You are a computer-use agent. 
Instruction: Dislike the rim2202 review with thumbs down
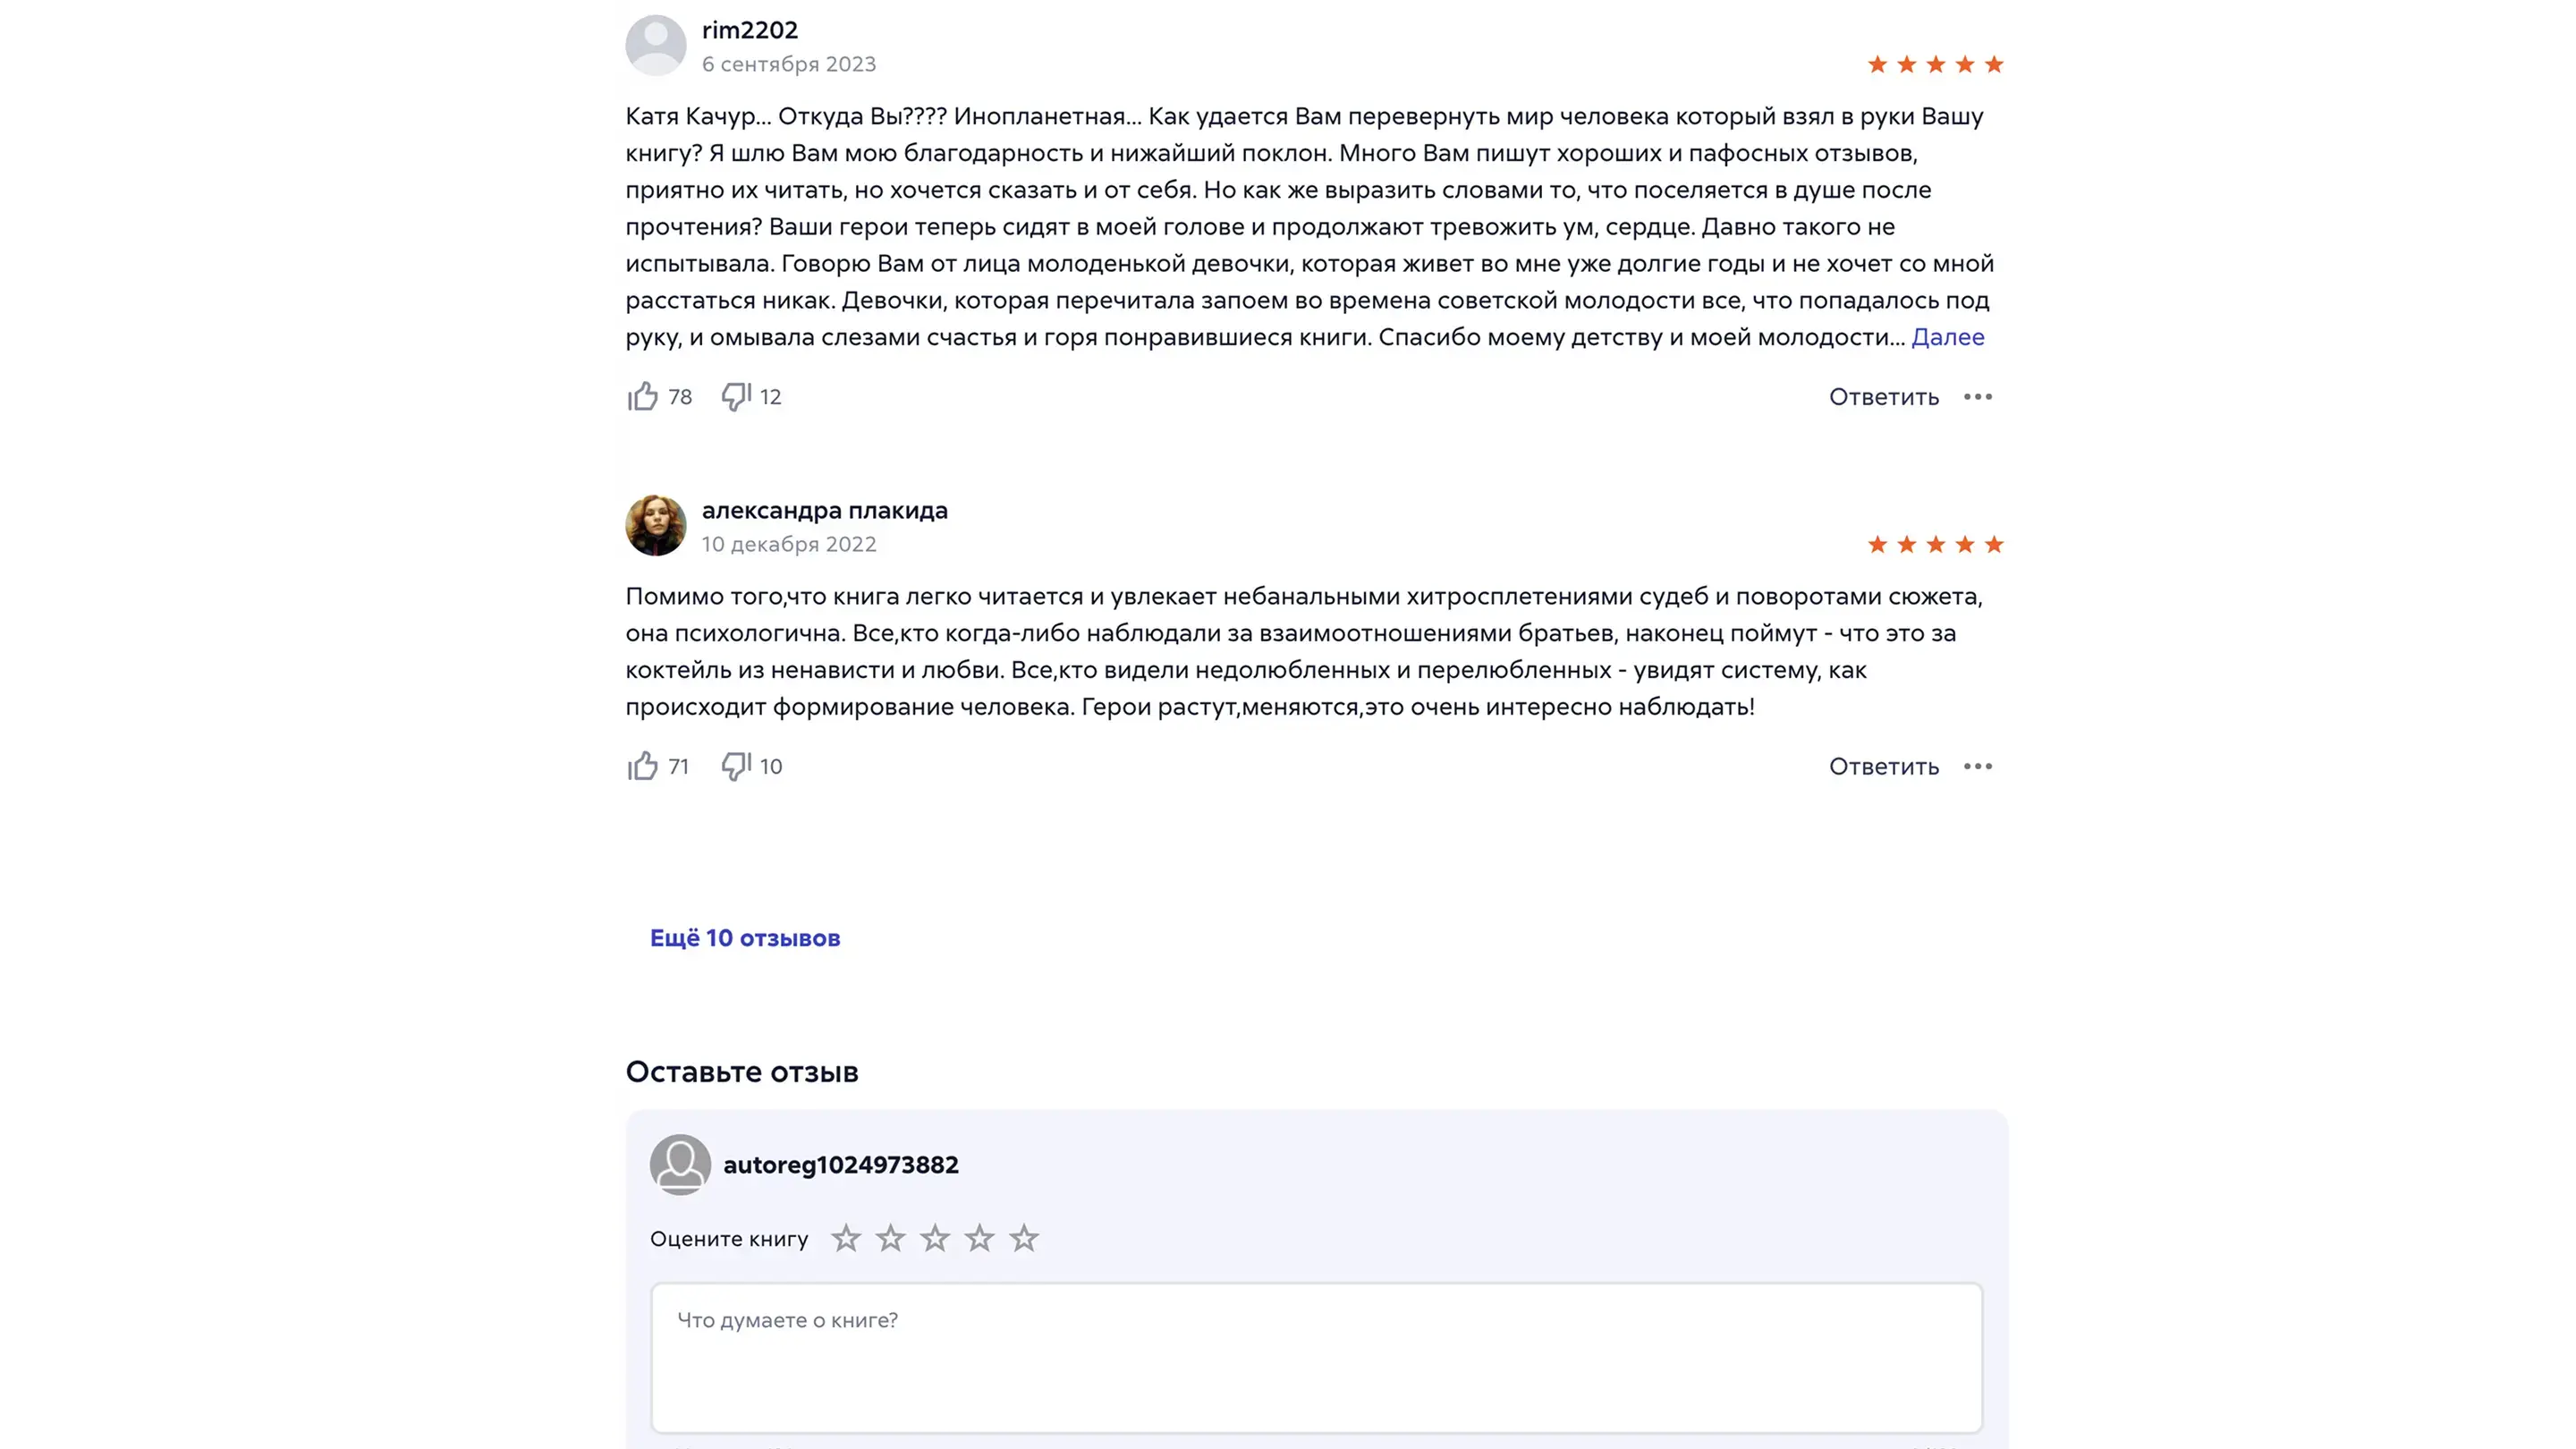[736, 397]
